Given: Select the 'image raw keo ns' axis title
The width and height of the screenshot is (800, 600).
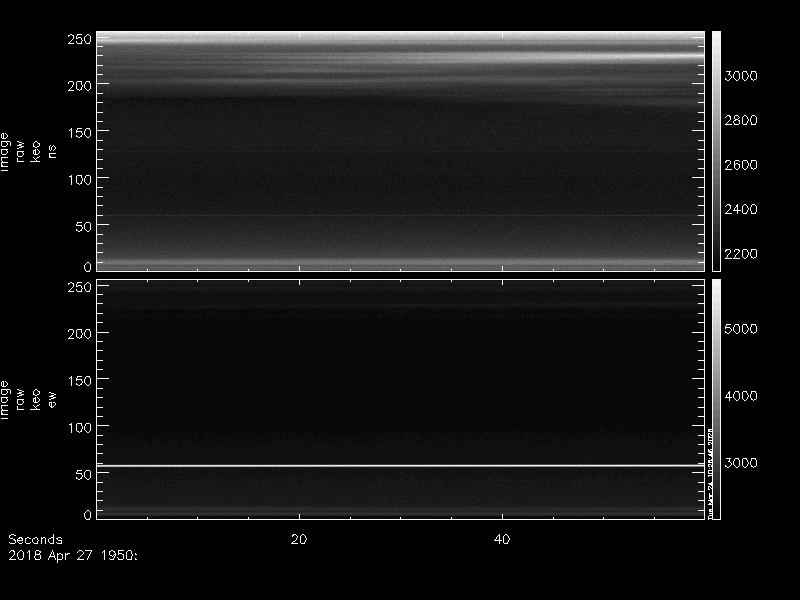Looking at the screenshot, I should [28, 150].
